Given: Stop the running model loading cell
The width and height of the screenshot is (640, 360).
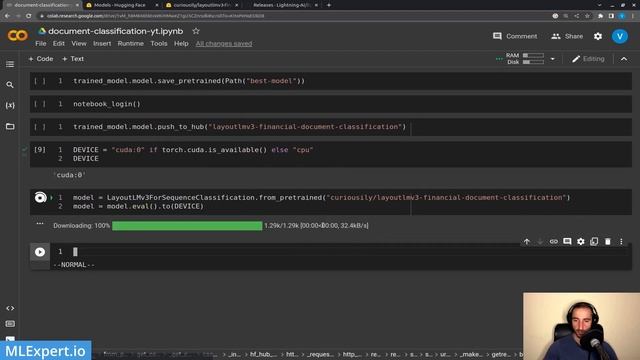Looking at the screenshot, I should point(40,198).
